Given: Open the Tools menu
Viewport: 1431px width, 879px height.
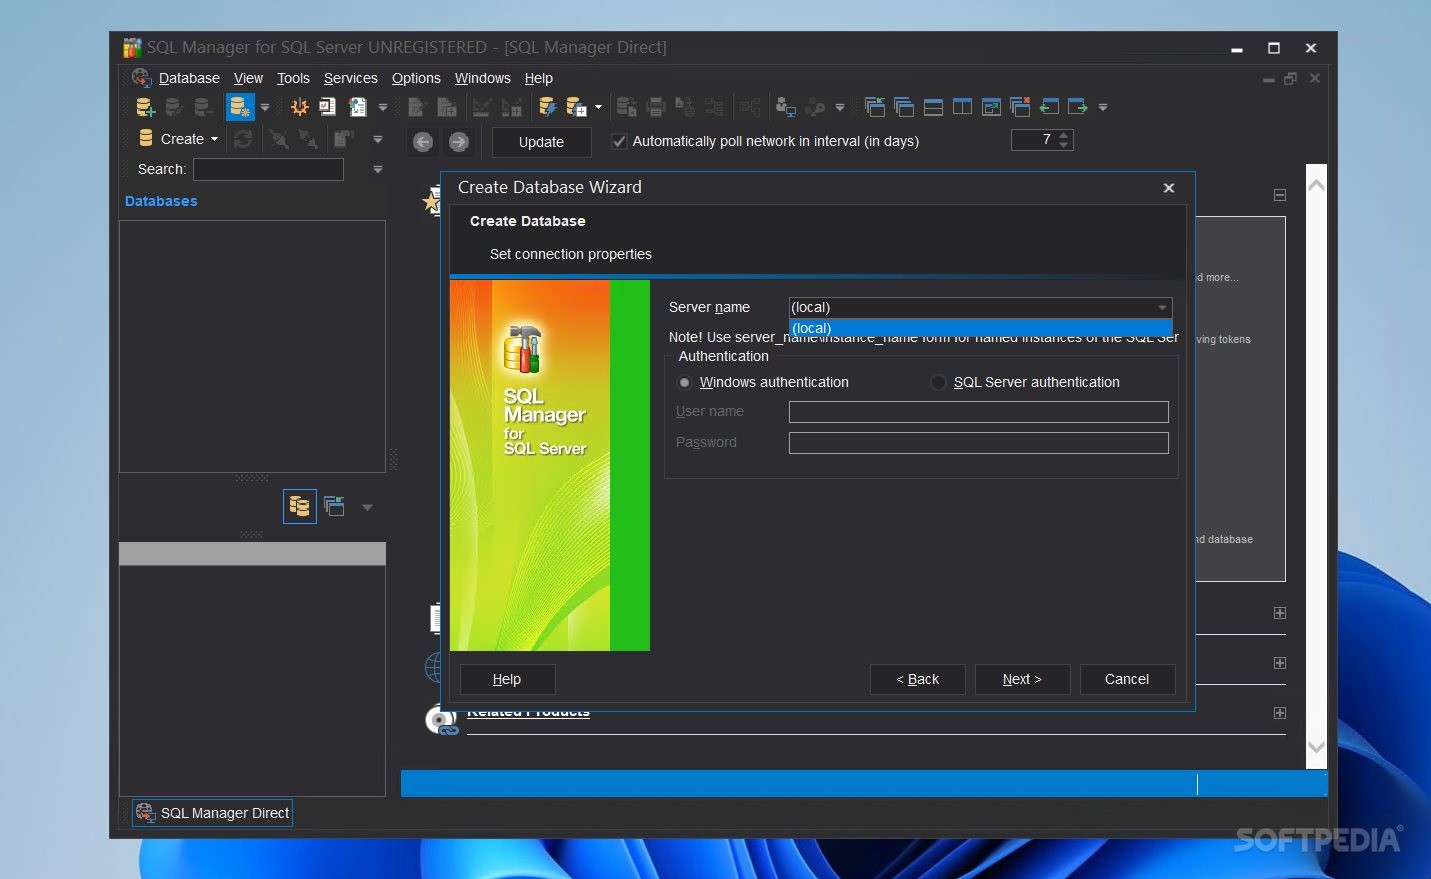Looking at the screenshot, I should click(293, 78).
